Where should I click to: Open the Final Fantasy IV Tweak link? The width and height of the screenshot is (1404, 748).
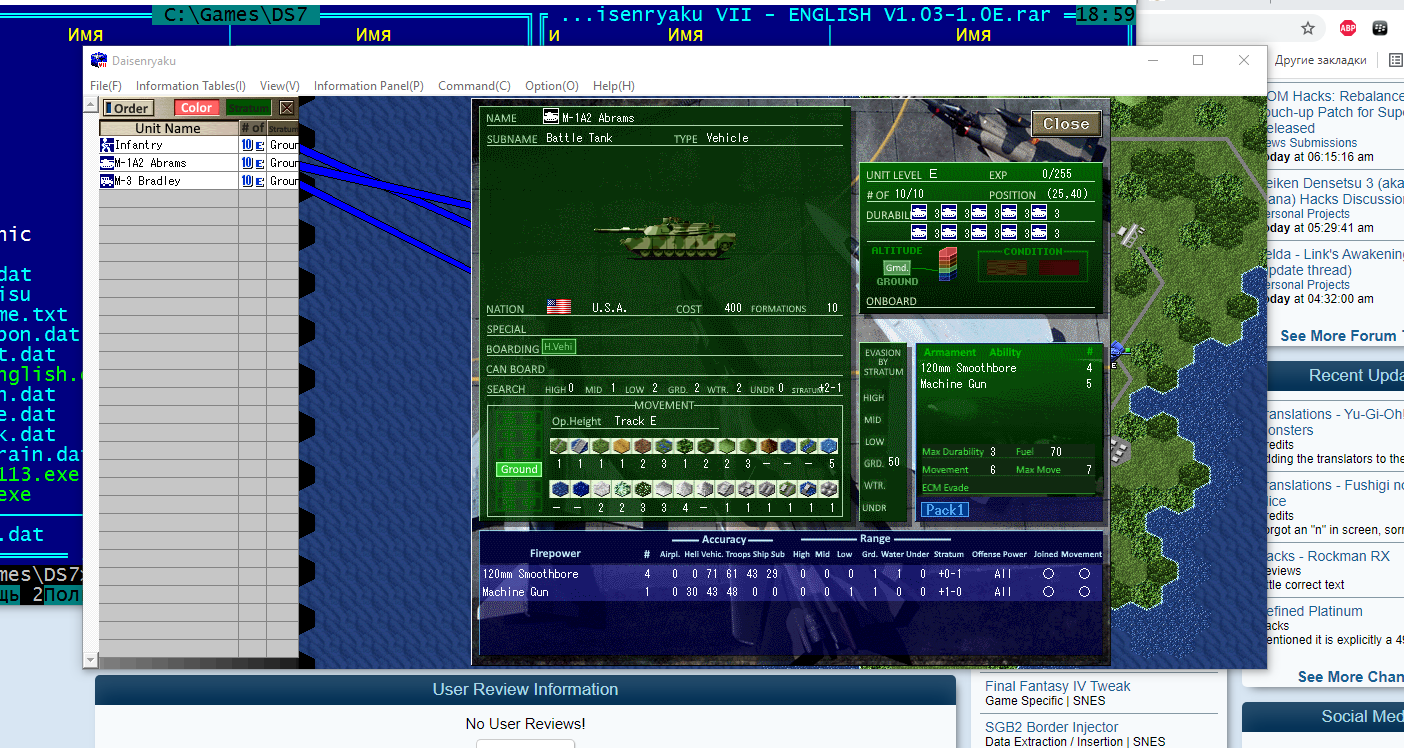(1058, 686)
